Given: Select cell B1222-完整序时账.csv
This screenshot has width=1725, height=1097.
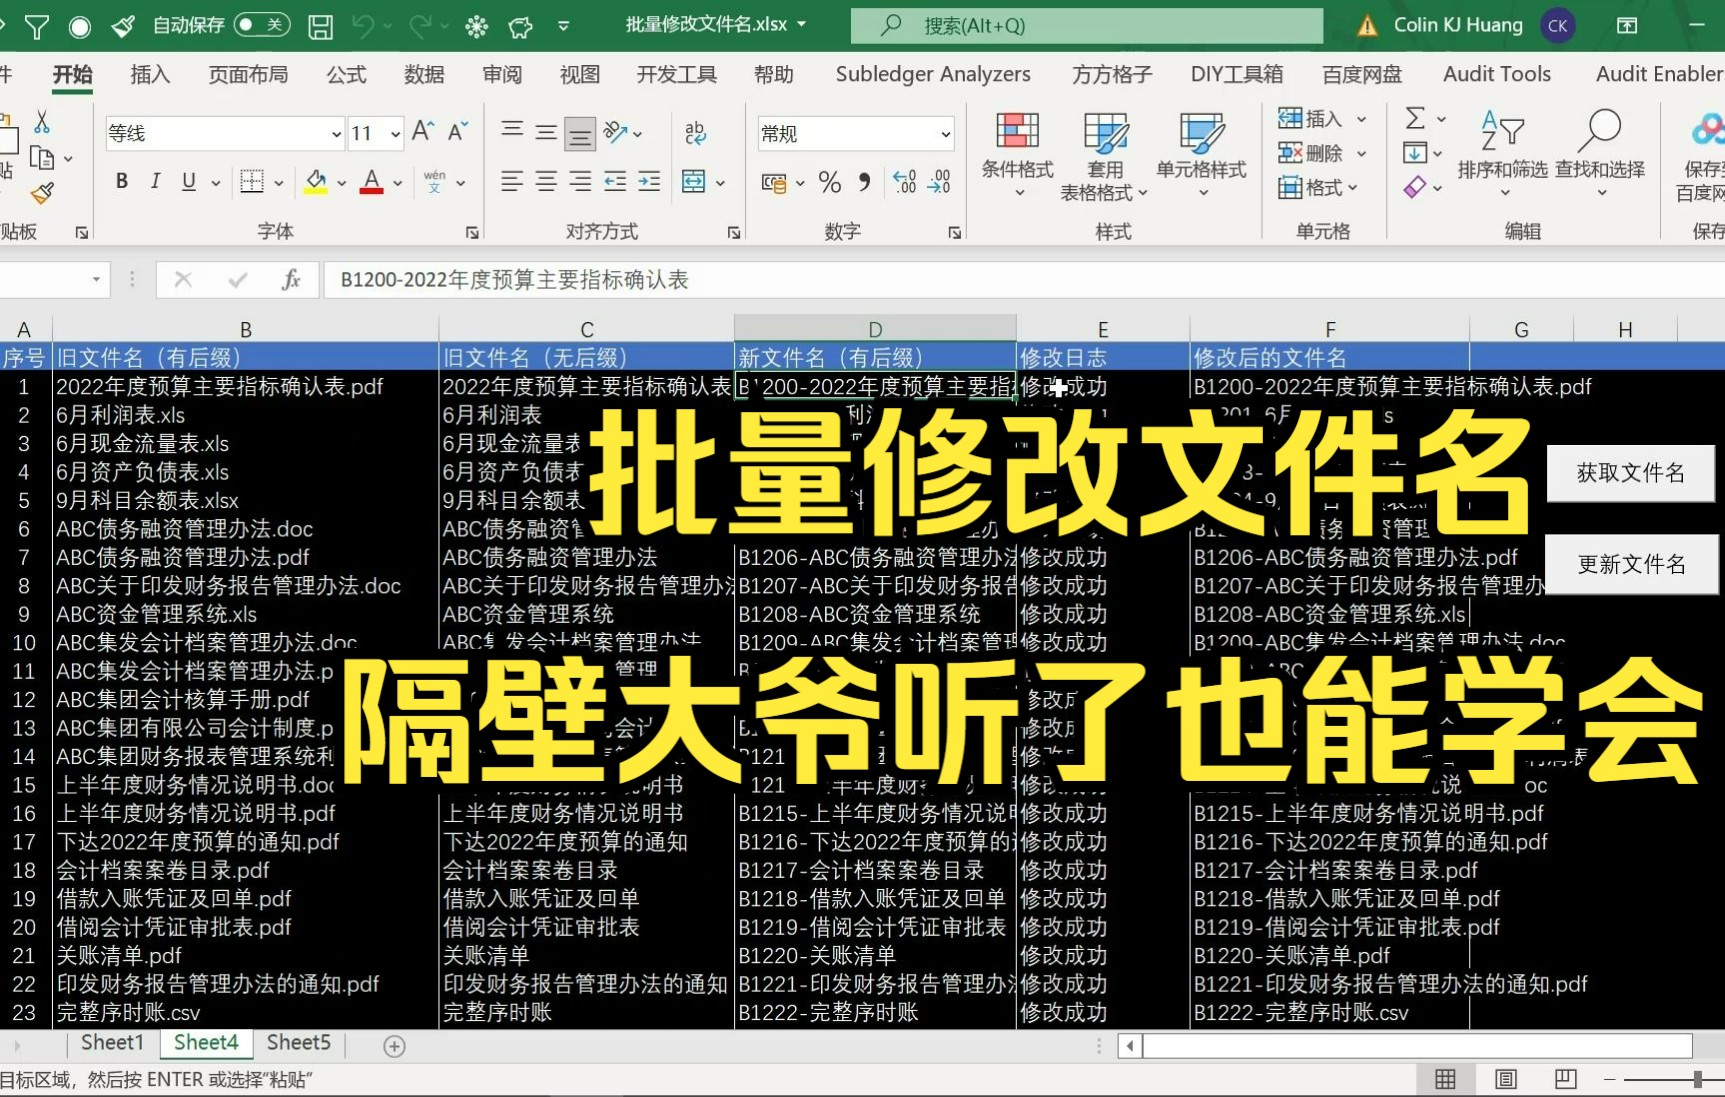Looking at the screenshot, I should (1330, 1013).
